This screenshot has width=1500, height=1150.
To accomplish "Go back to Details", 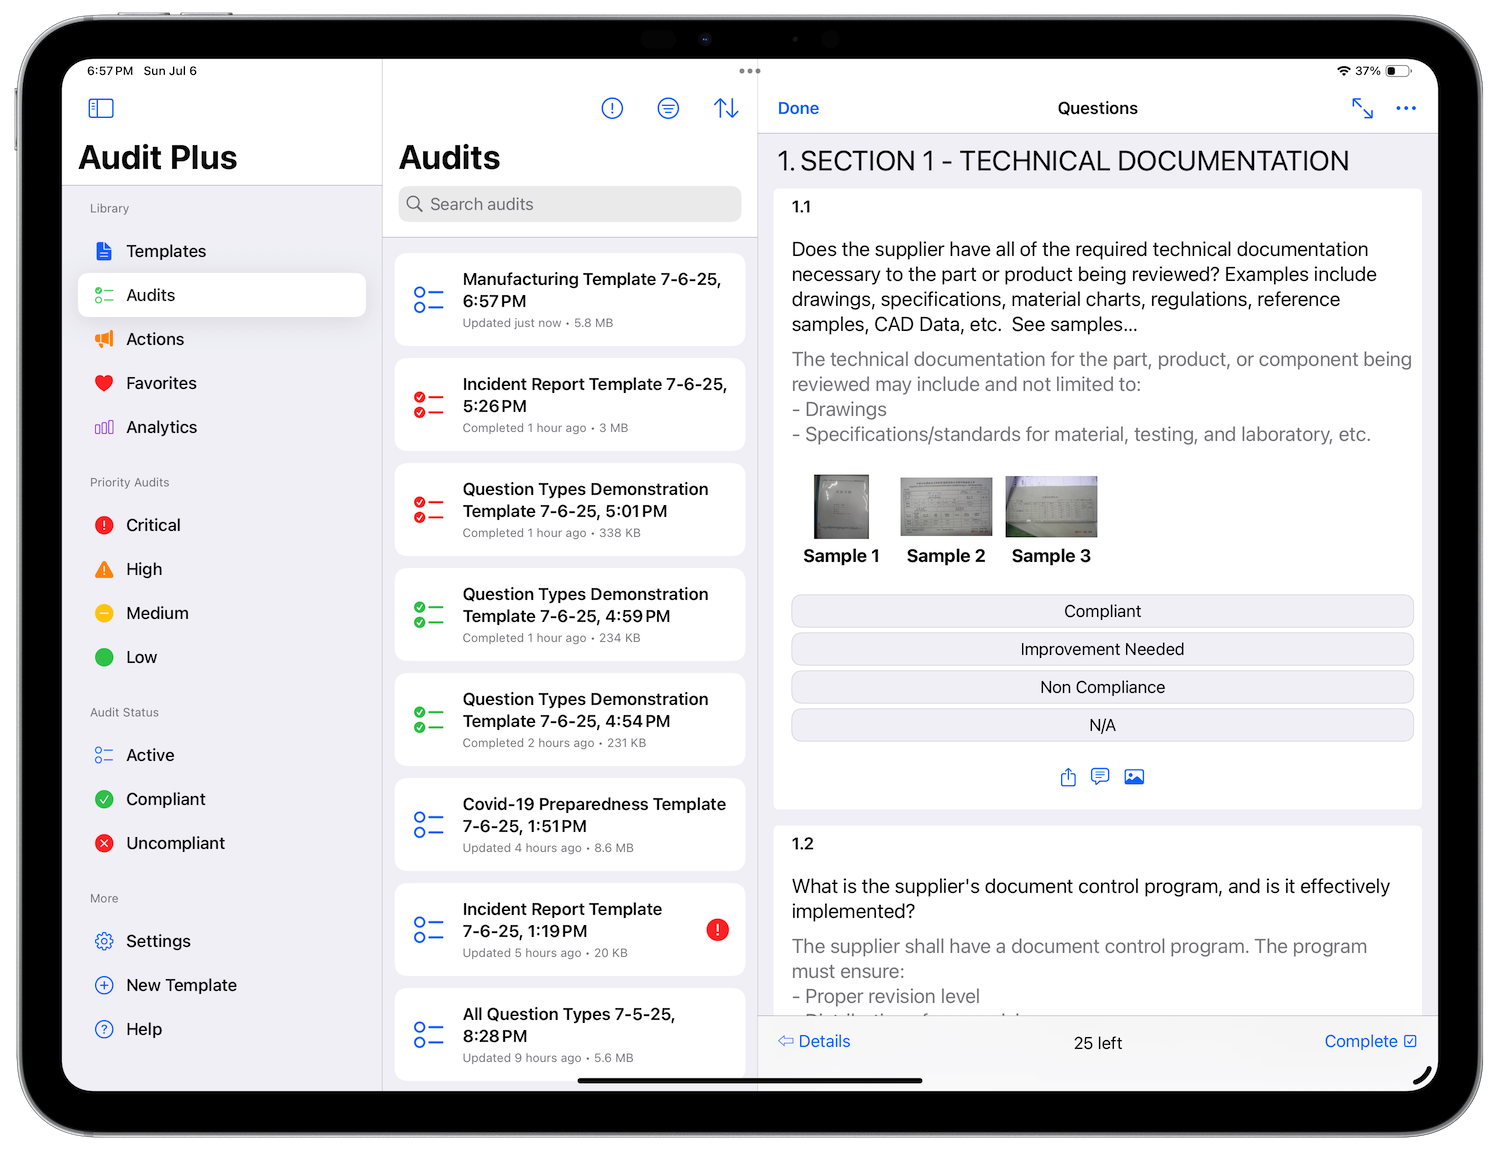I will click(814, 1041).
